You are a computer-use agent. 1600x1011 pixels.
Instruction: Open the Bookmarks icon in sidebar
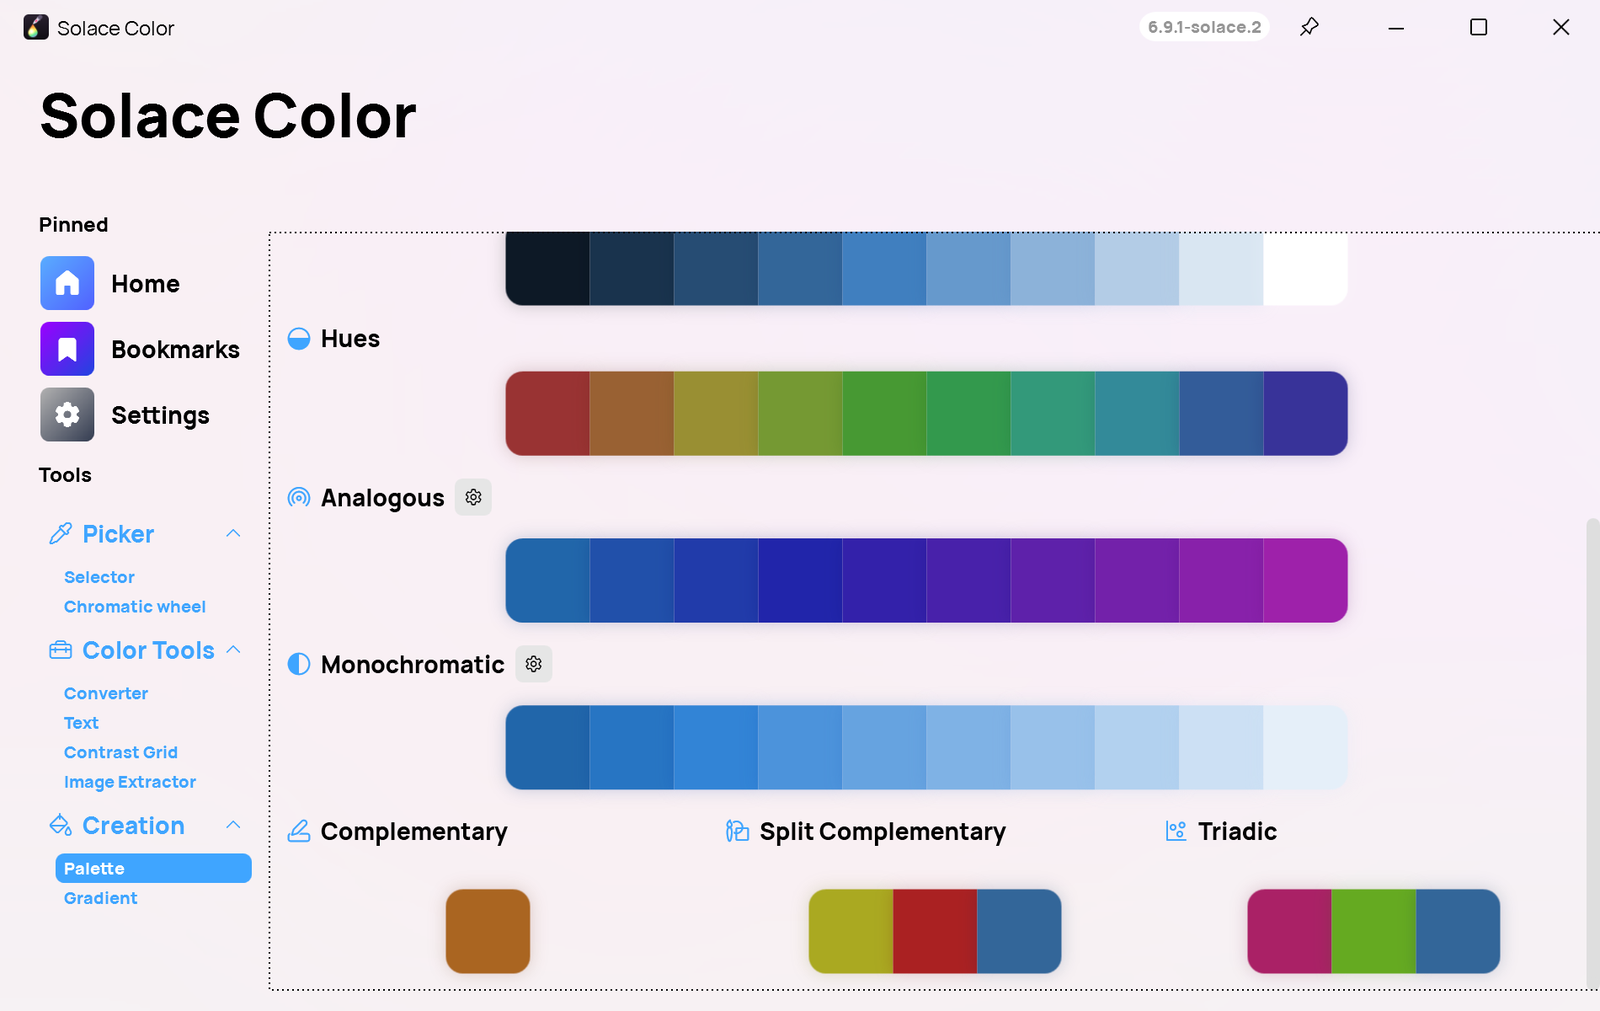tap(67, 349)
